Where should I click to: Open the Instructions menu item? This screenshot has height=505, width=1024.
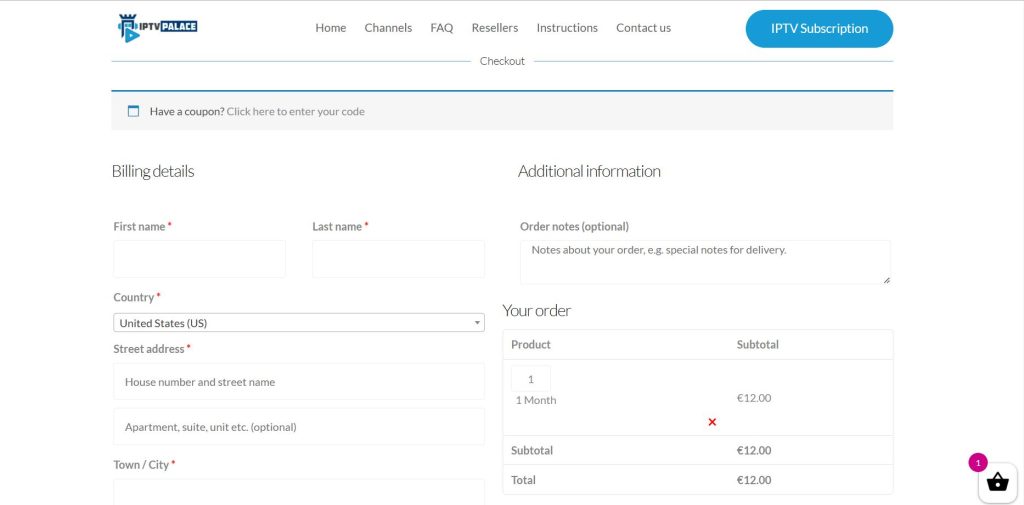(566, 28)
